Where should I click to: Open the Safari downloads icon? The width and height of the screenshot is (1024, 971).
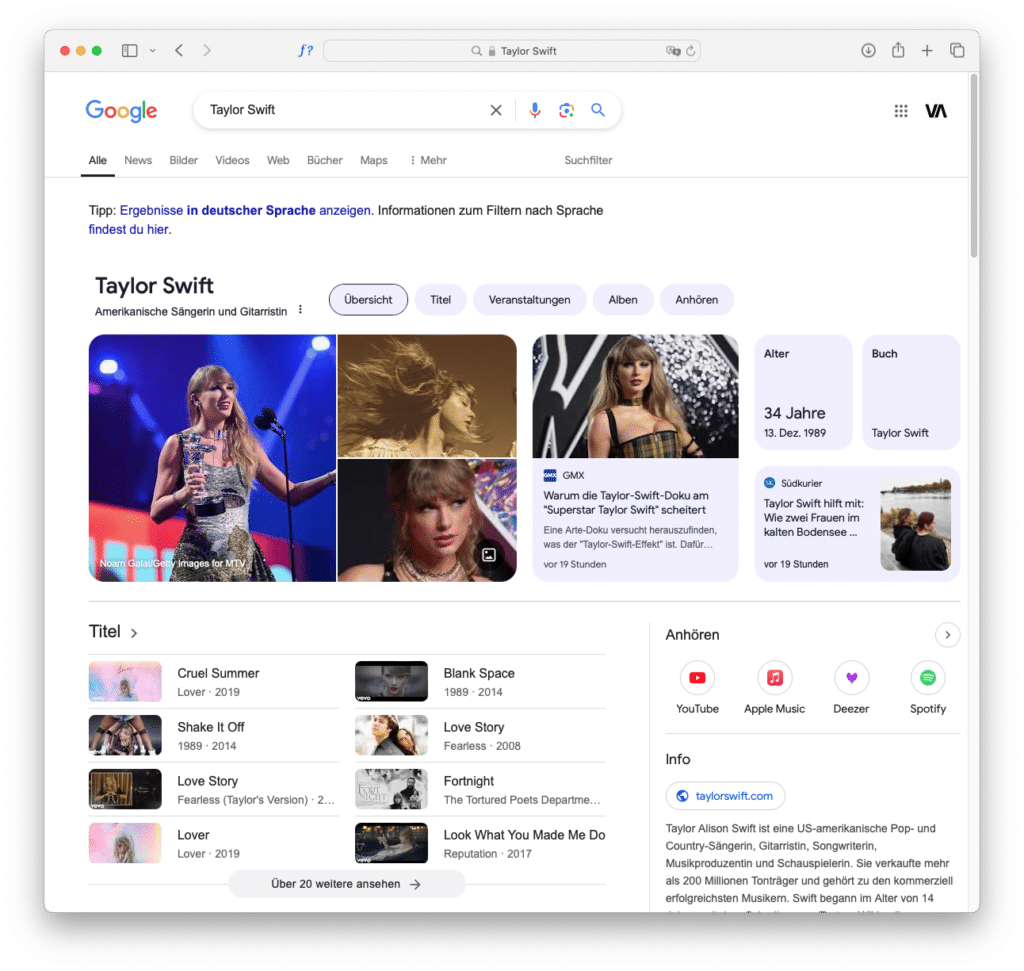(x=868, y=50)
